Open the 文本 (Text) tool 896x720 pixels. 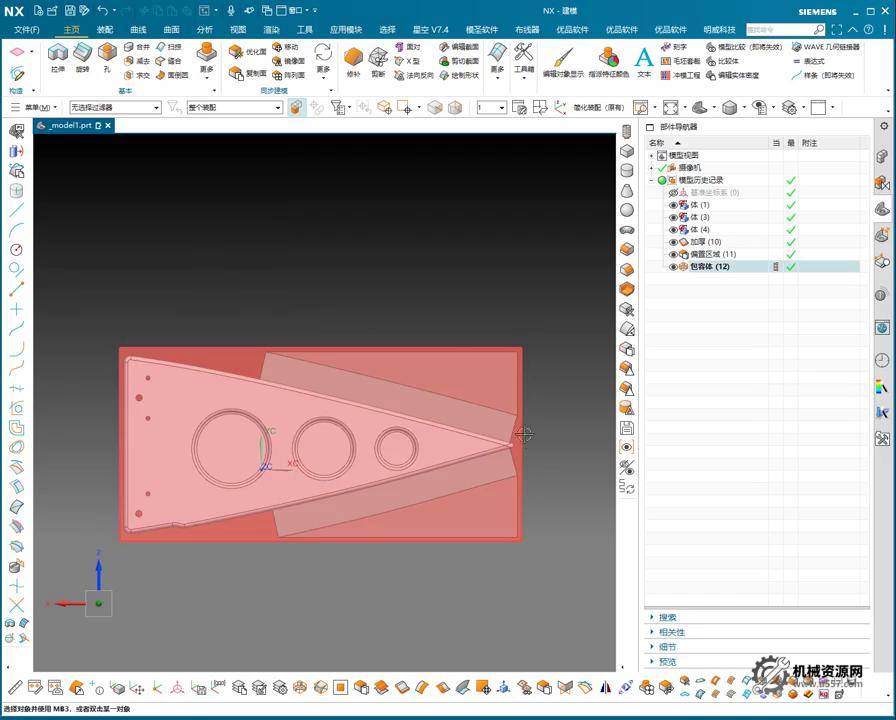click(644, 60)
